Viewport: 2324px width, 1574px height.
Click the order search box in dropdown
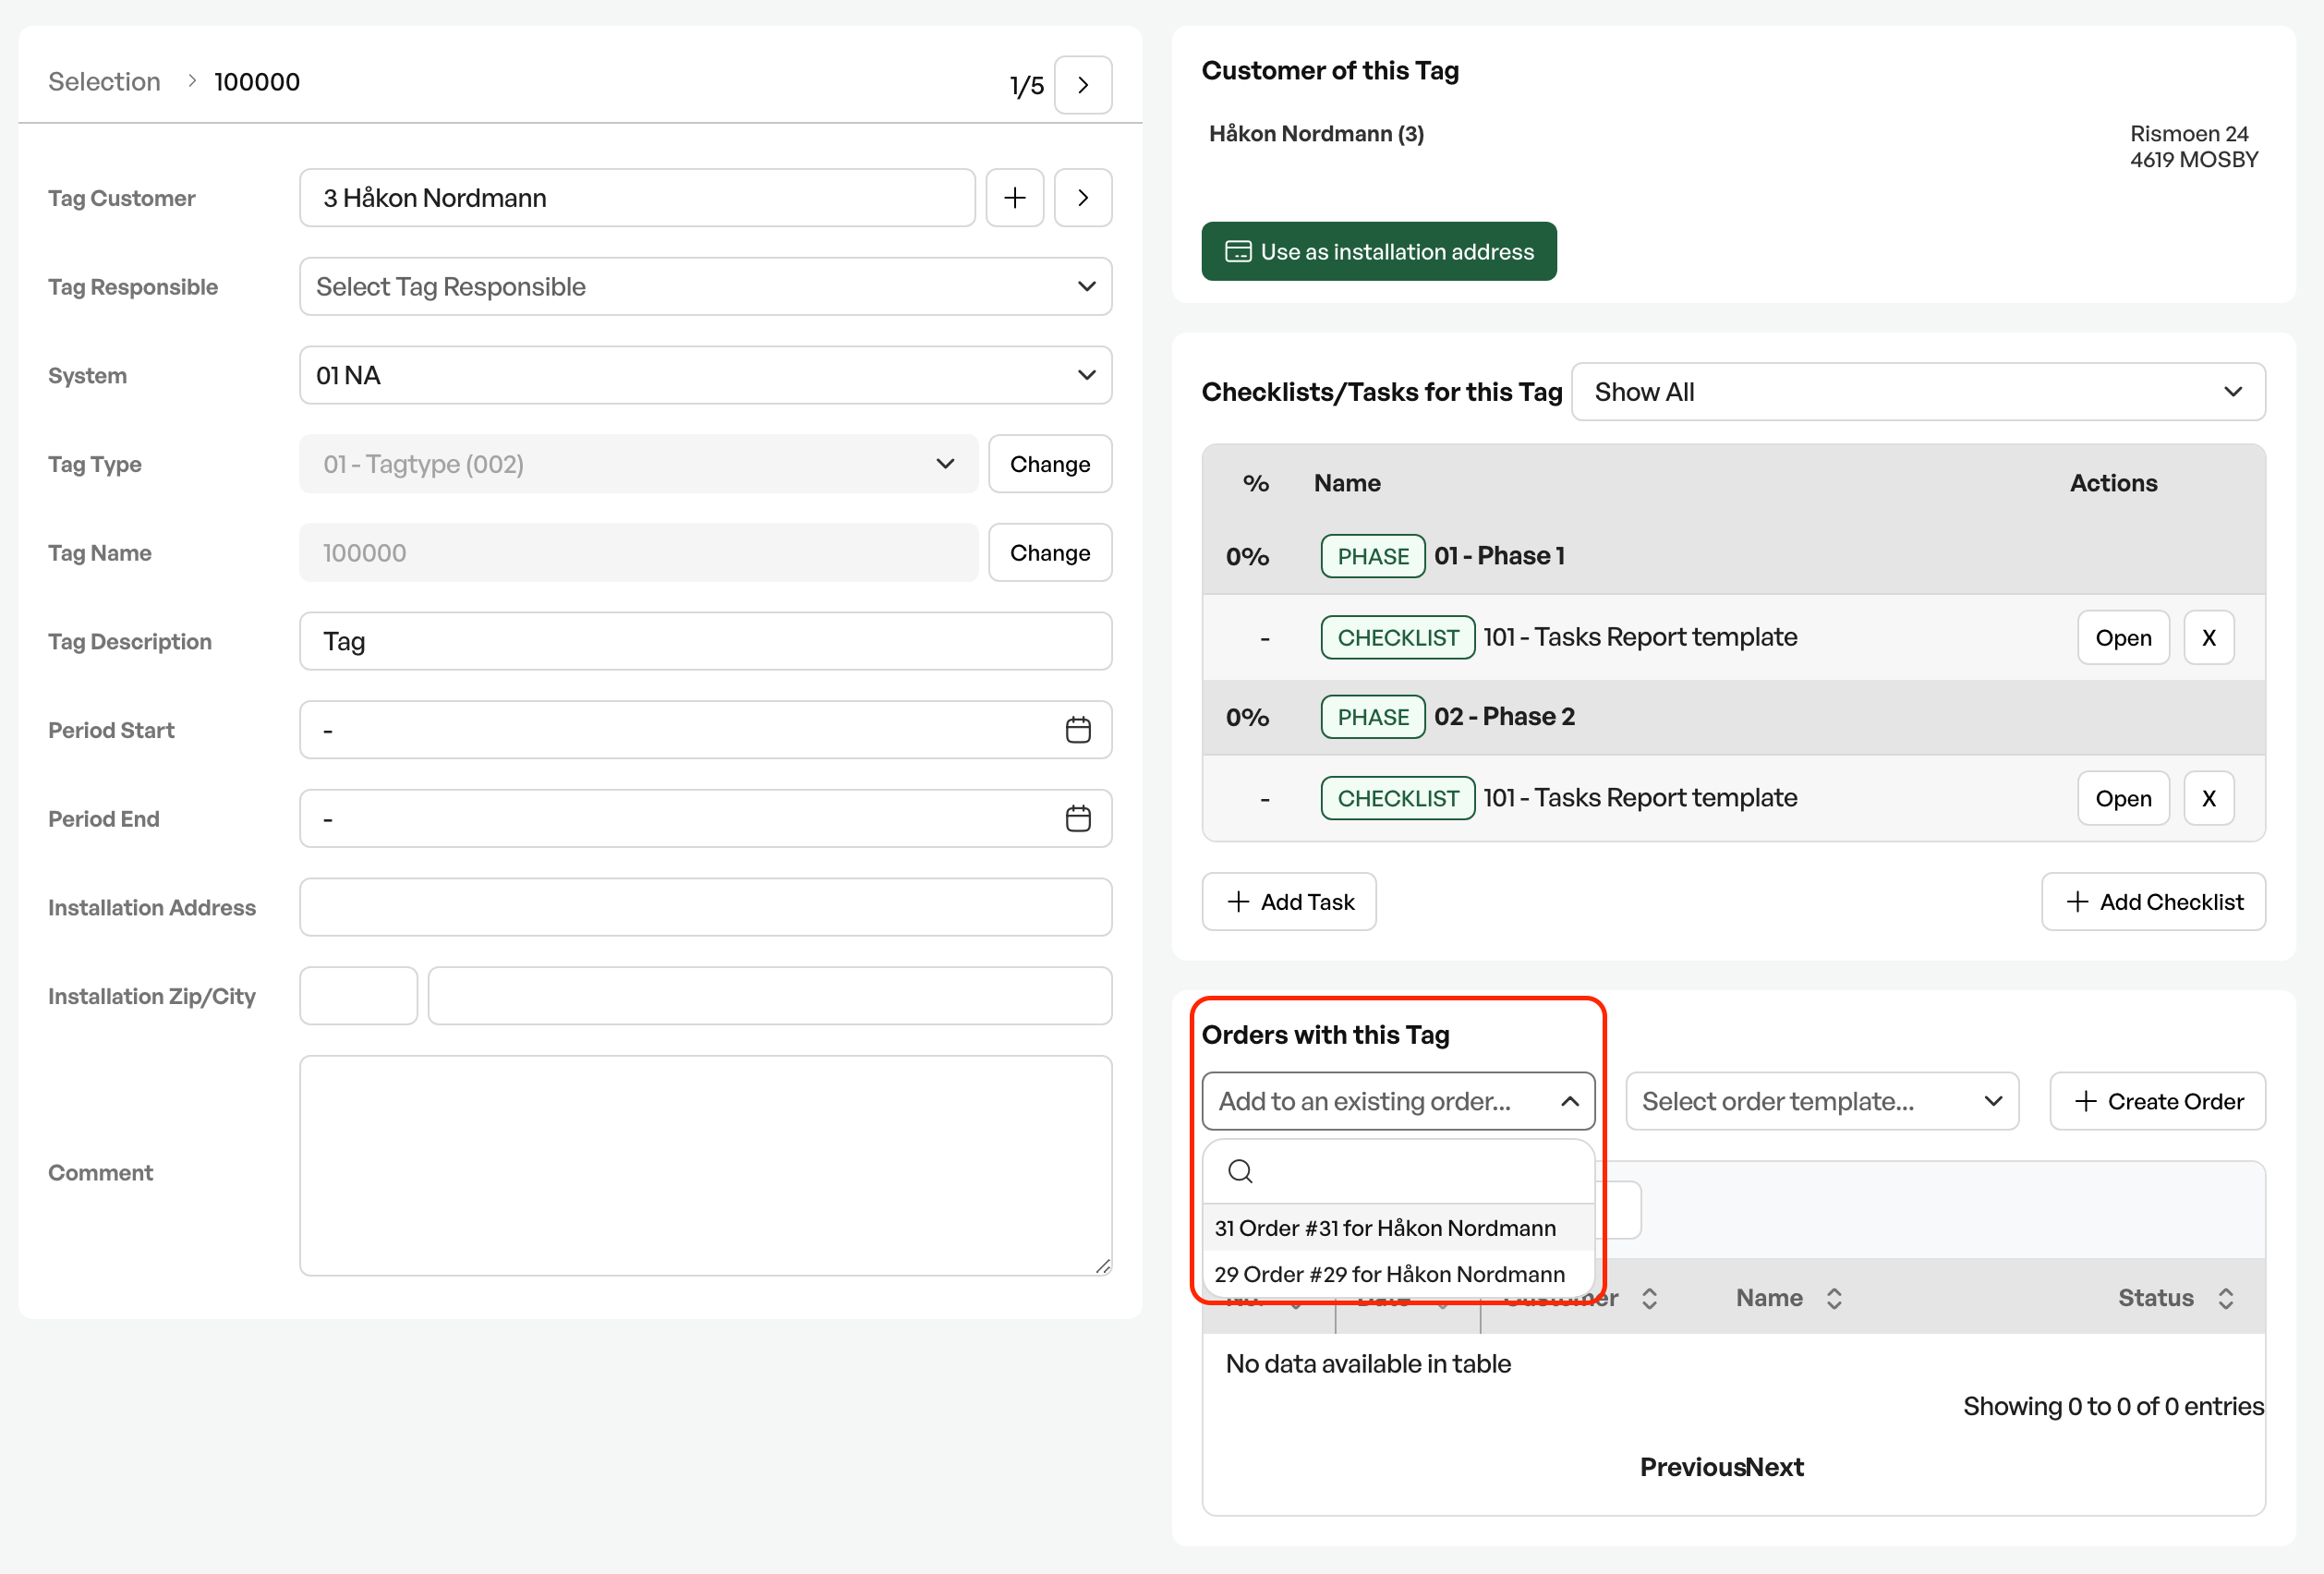[x=1398, y=1171]
